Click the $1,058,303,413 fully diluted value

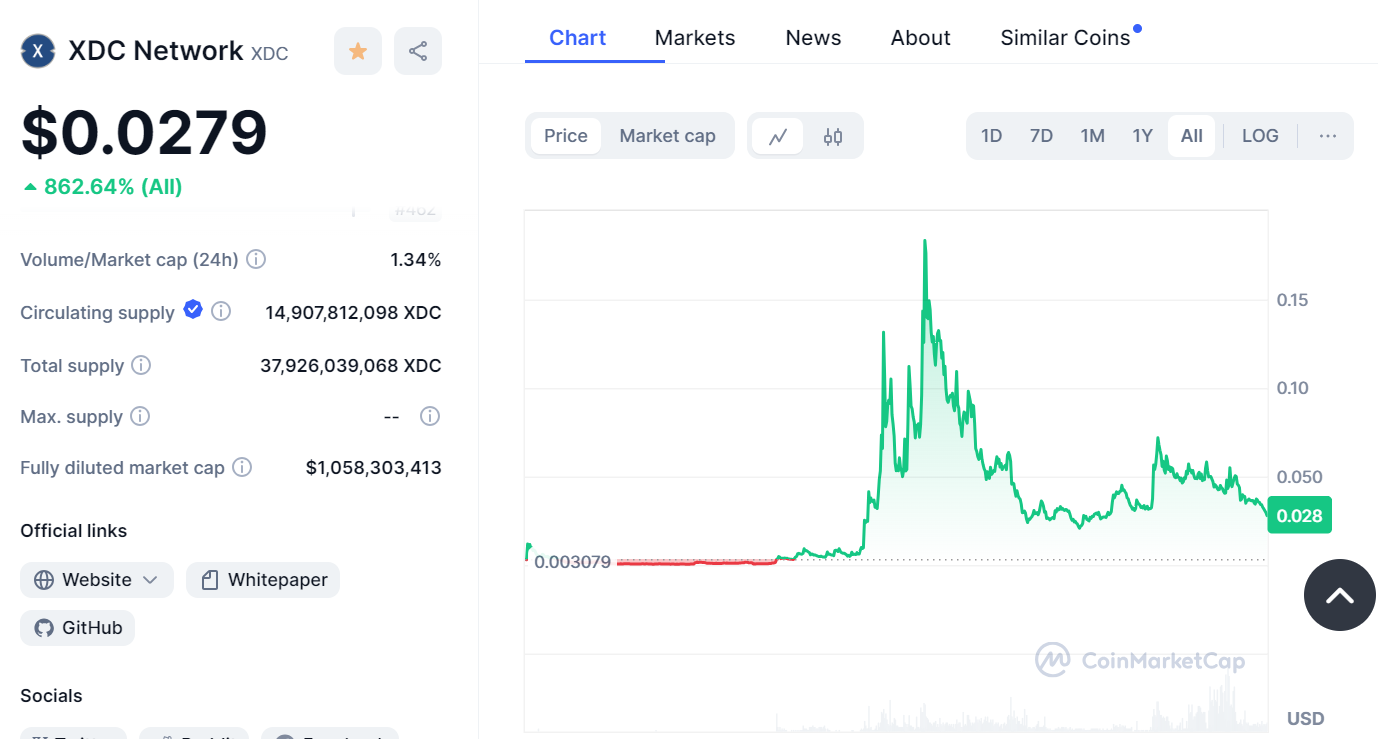pyautogui.click(x=374, y=468)
